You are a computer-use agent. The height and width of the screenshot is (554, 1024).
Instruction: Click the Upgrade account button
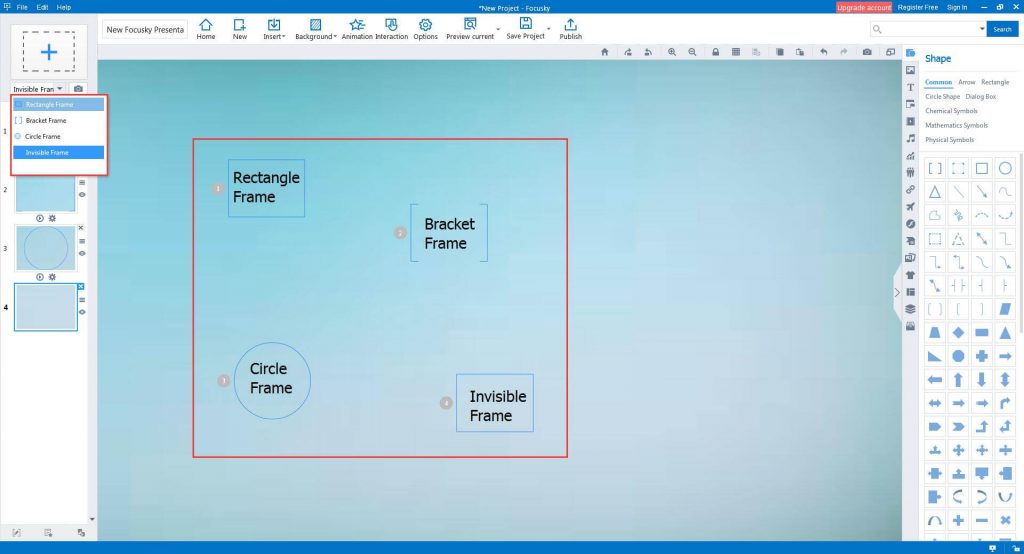pos(863,7)
